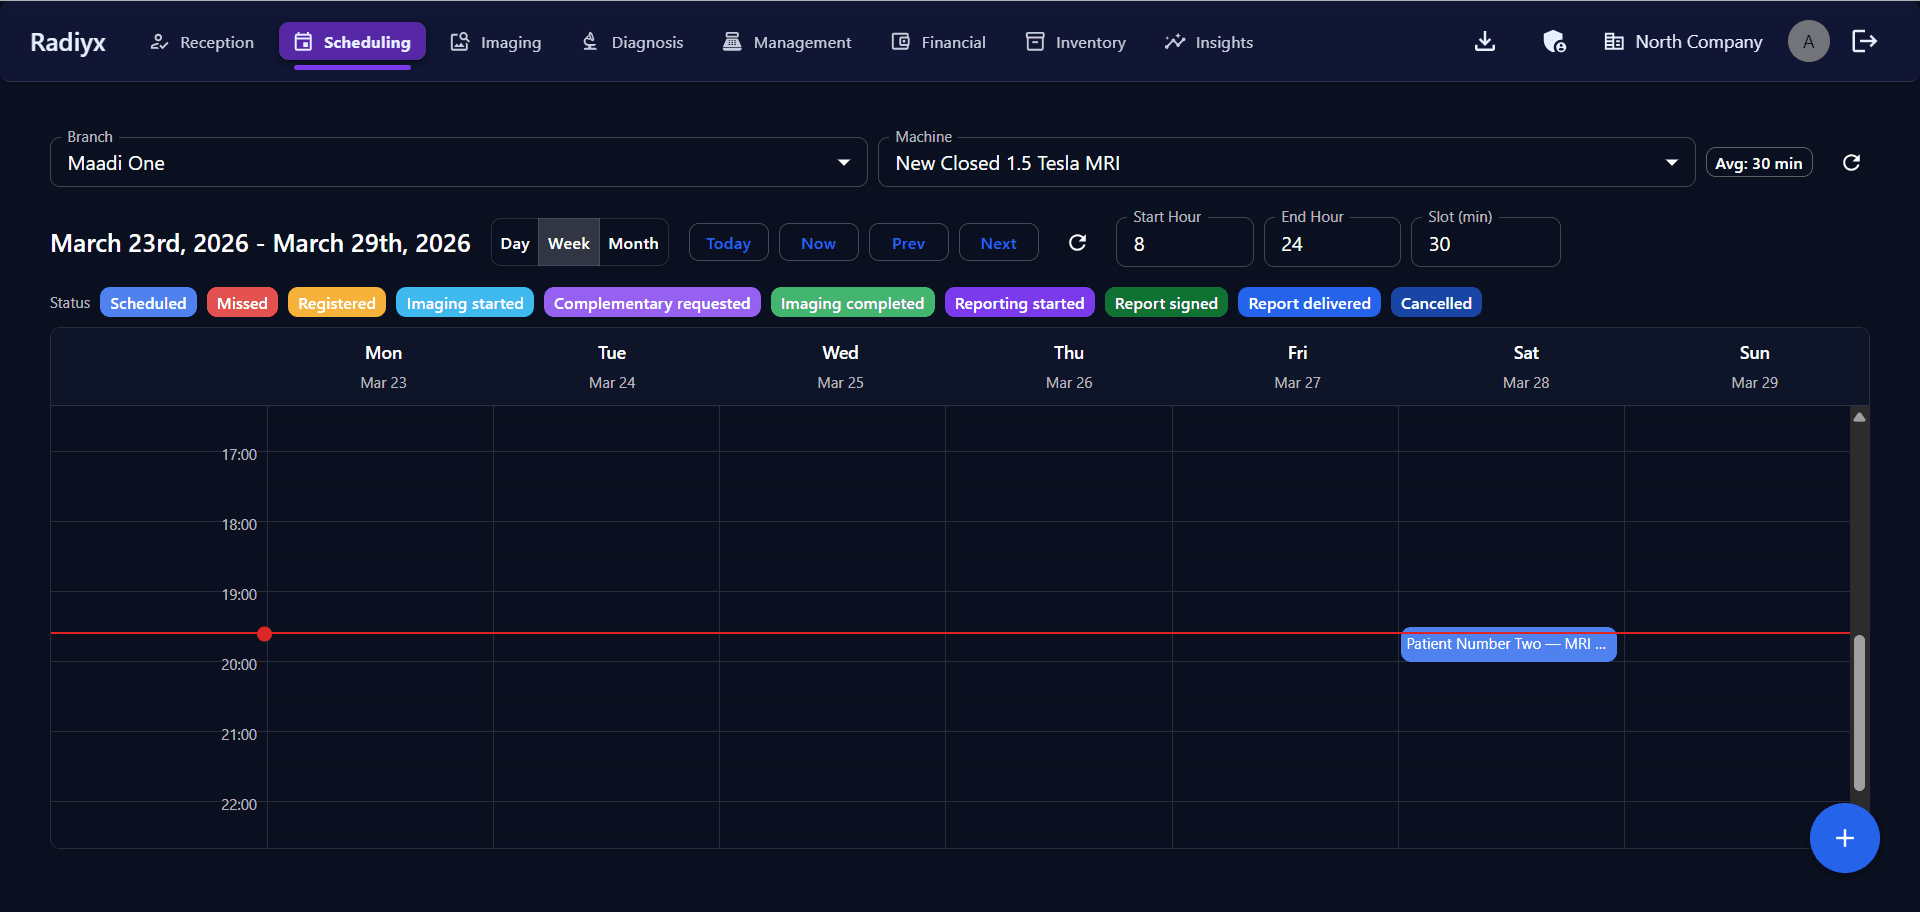Image resolution: width=1920 pixels, height=912 pixels.
Task: Click the download icon in the top bar
Action: point(1484,41)
